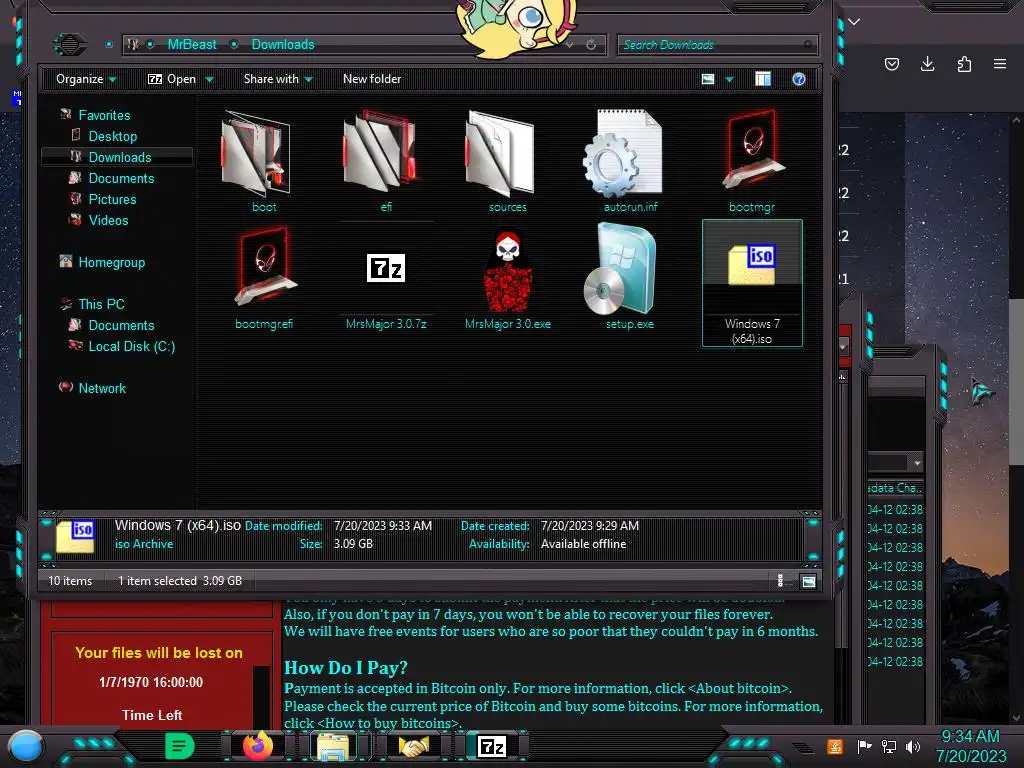This screenshot has height=768, width=1024.
Task: Select the bootmgr file
Action: coord(752,161)
